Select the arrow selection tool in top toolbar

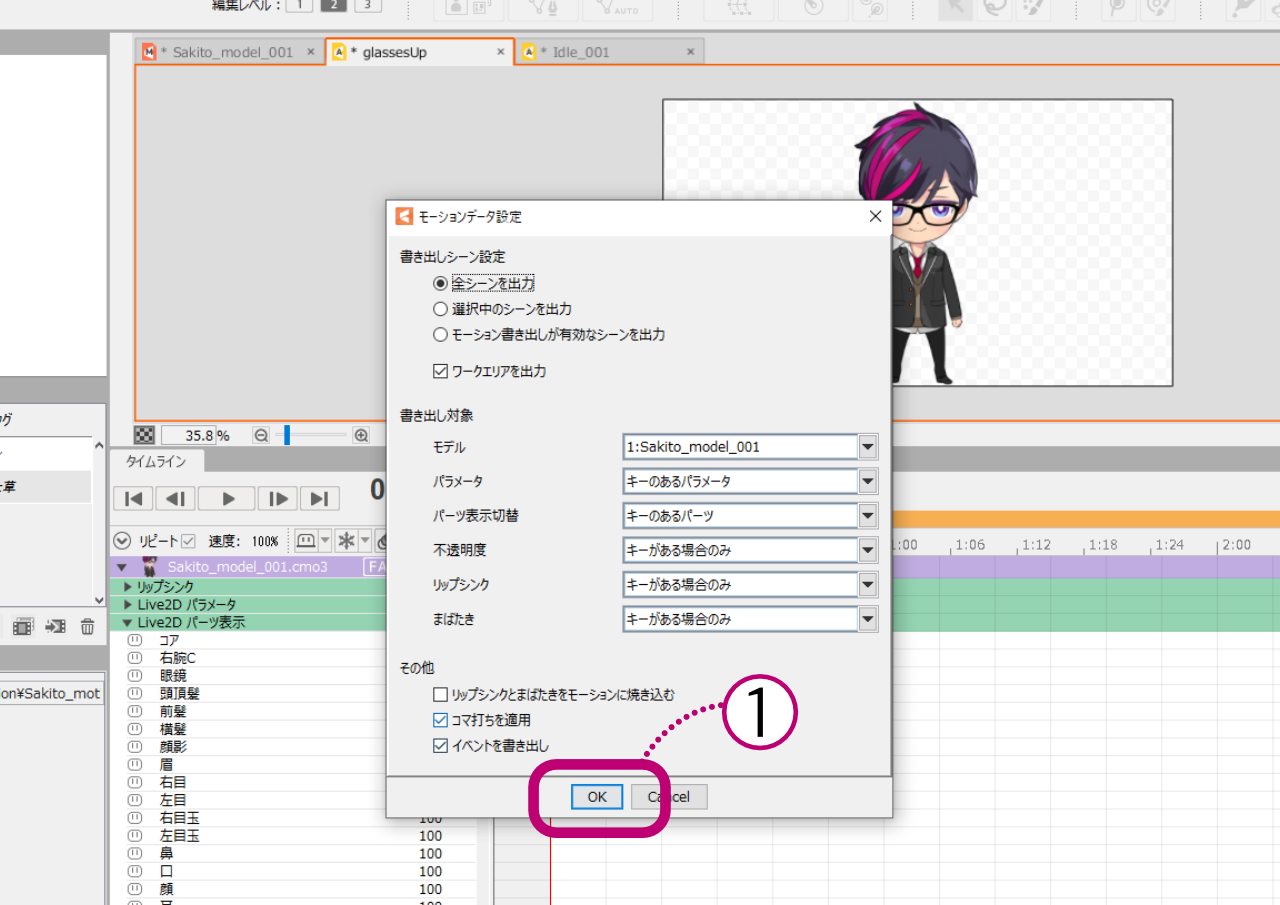[x=954, y=7]
